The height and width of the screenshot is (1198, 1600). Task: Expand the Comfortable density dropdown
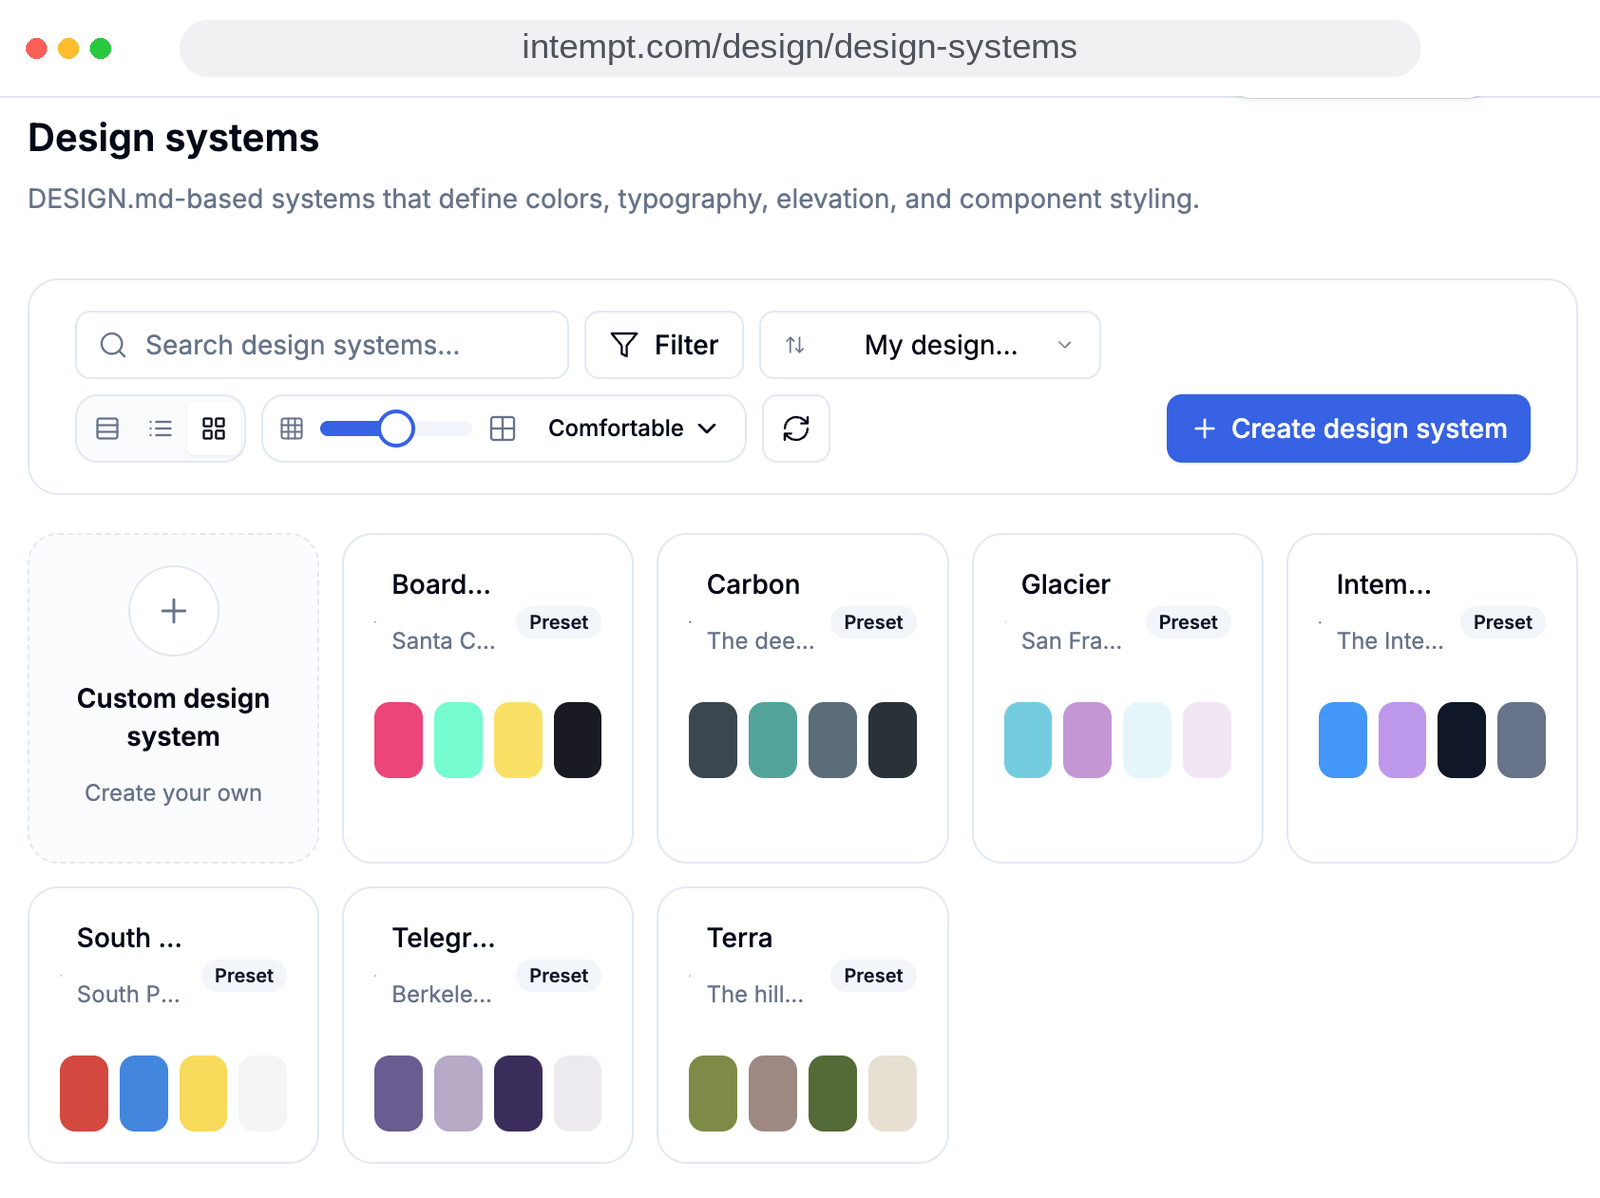(x=633, y=429)
